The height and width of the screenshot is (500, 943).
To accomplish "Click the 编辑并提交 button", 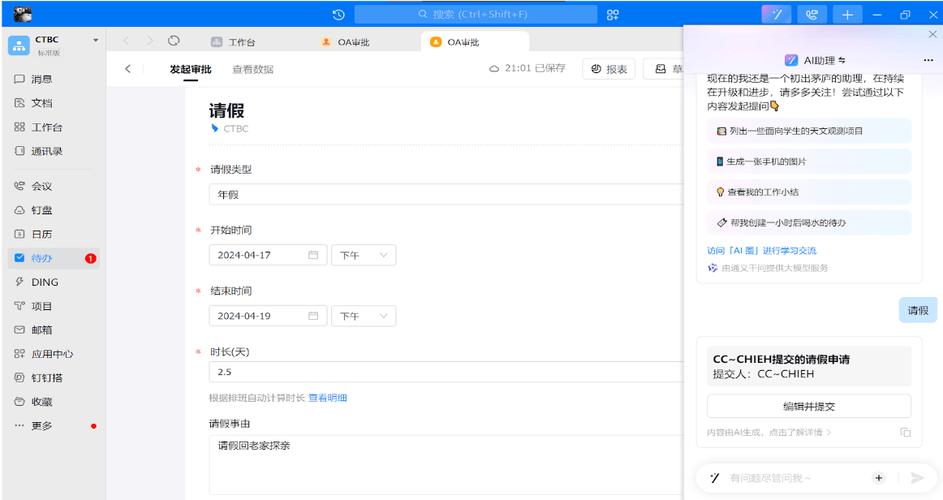I will pos(809,406).
